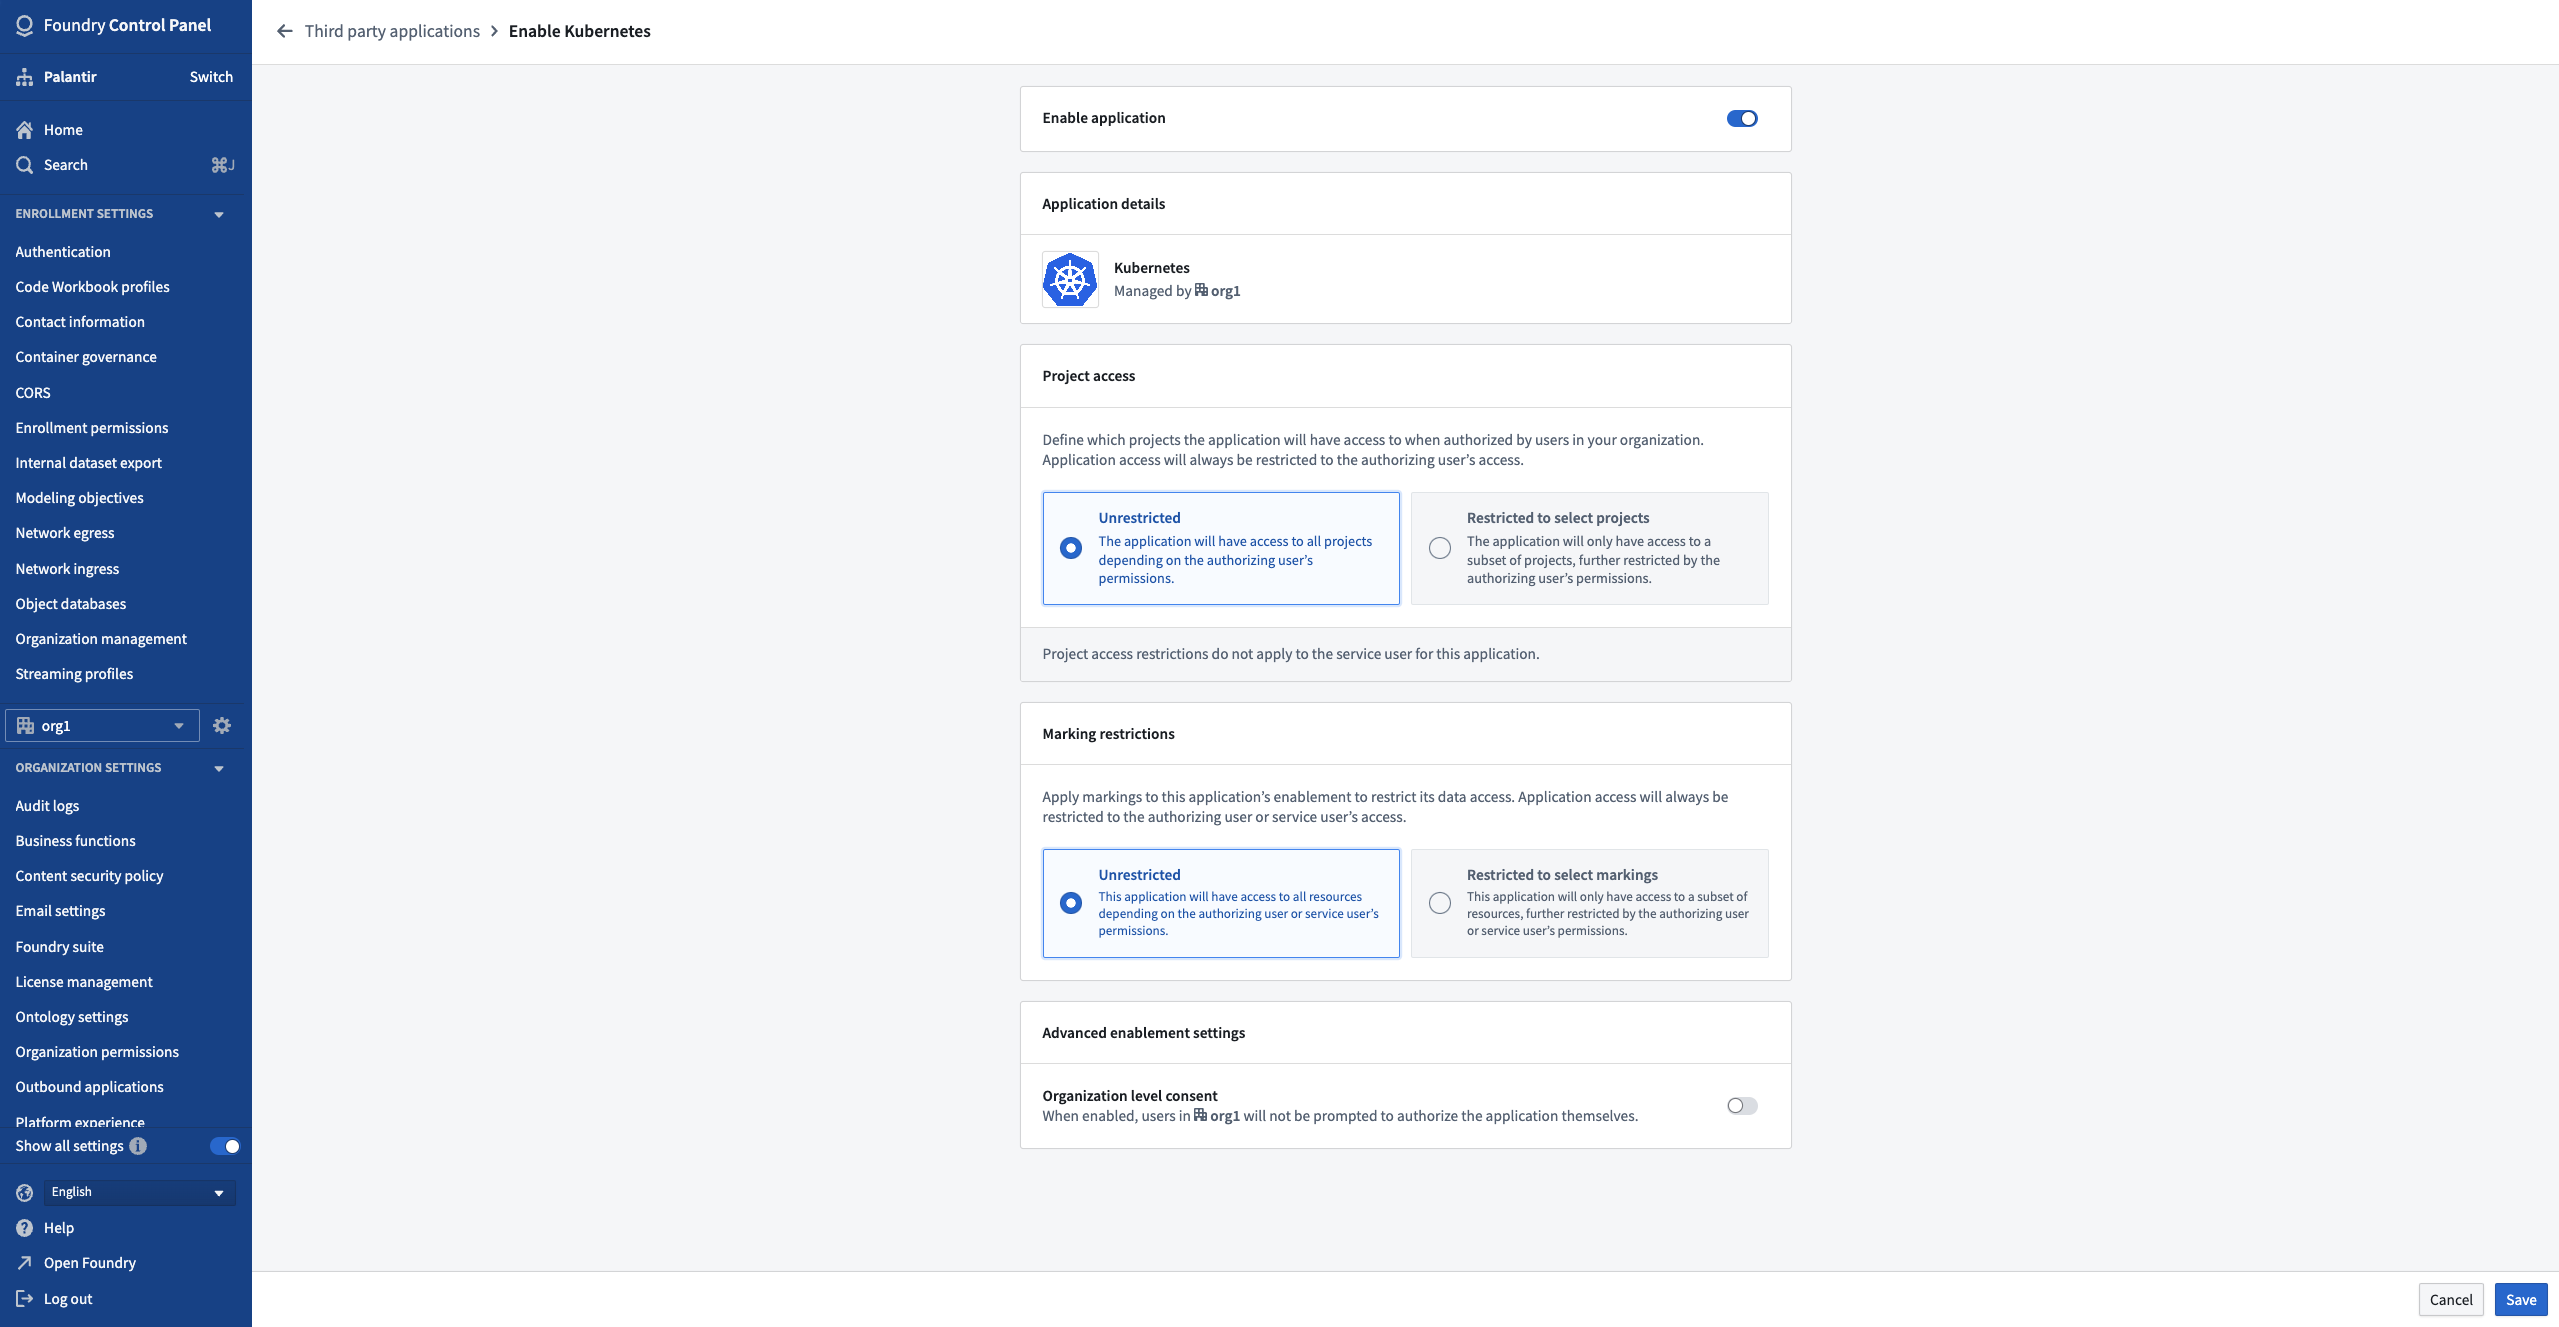Select Unrestricted marking restrictions radio
This screenshot has height=1327, width=2559.
pyautogui.click(x=1071, y=903)
